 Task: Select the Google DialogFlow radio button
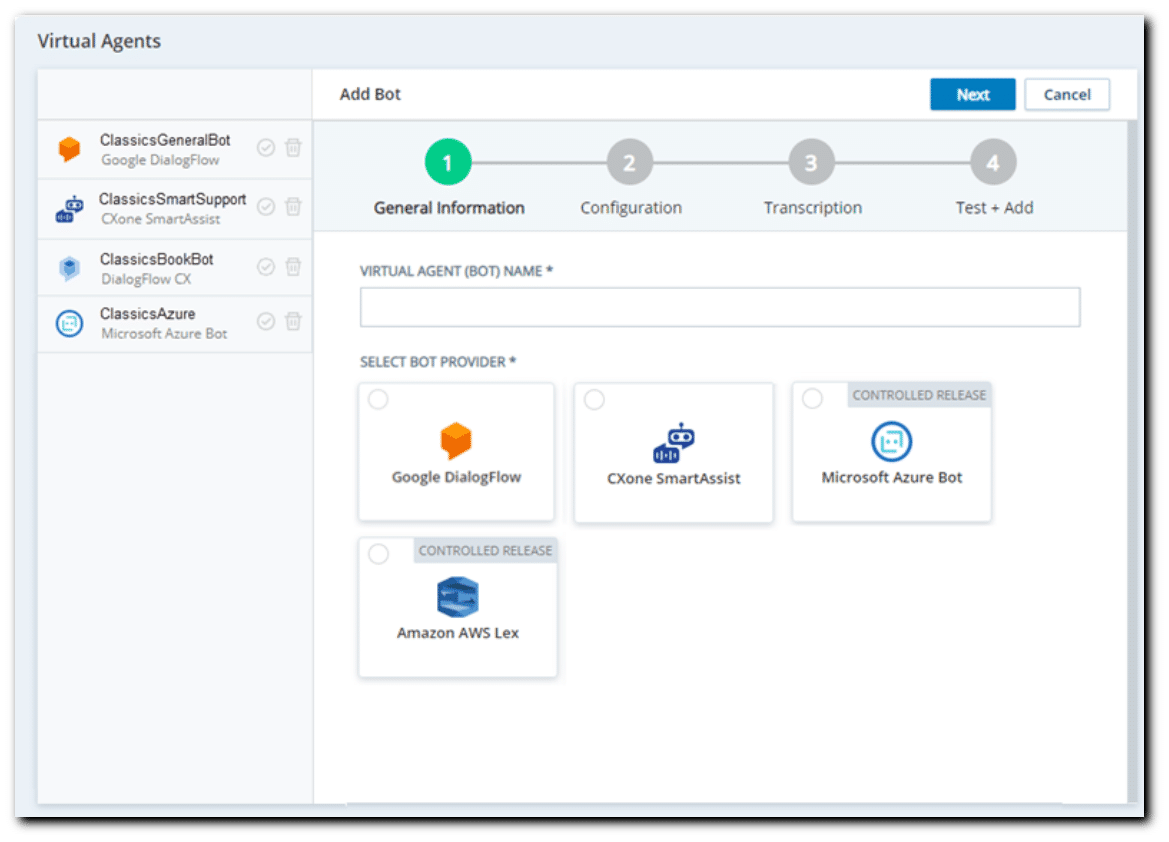tap(378, 400)
